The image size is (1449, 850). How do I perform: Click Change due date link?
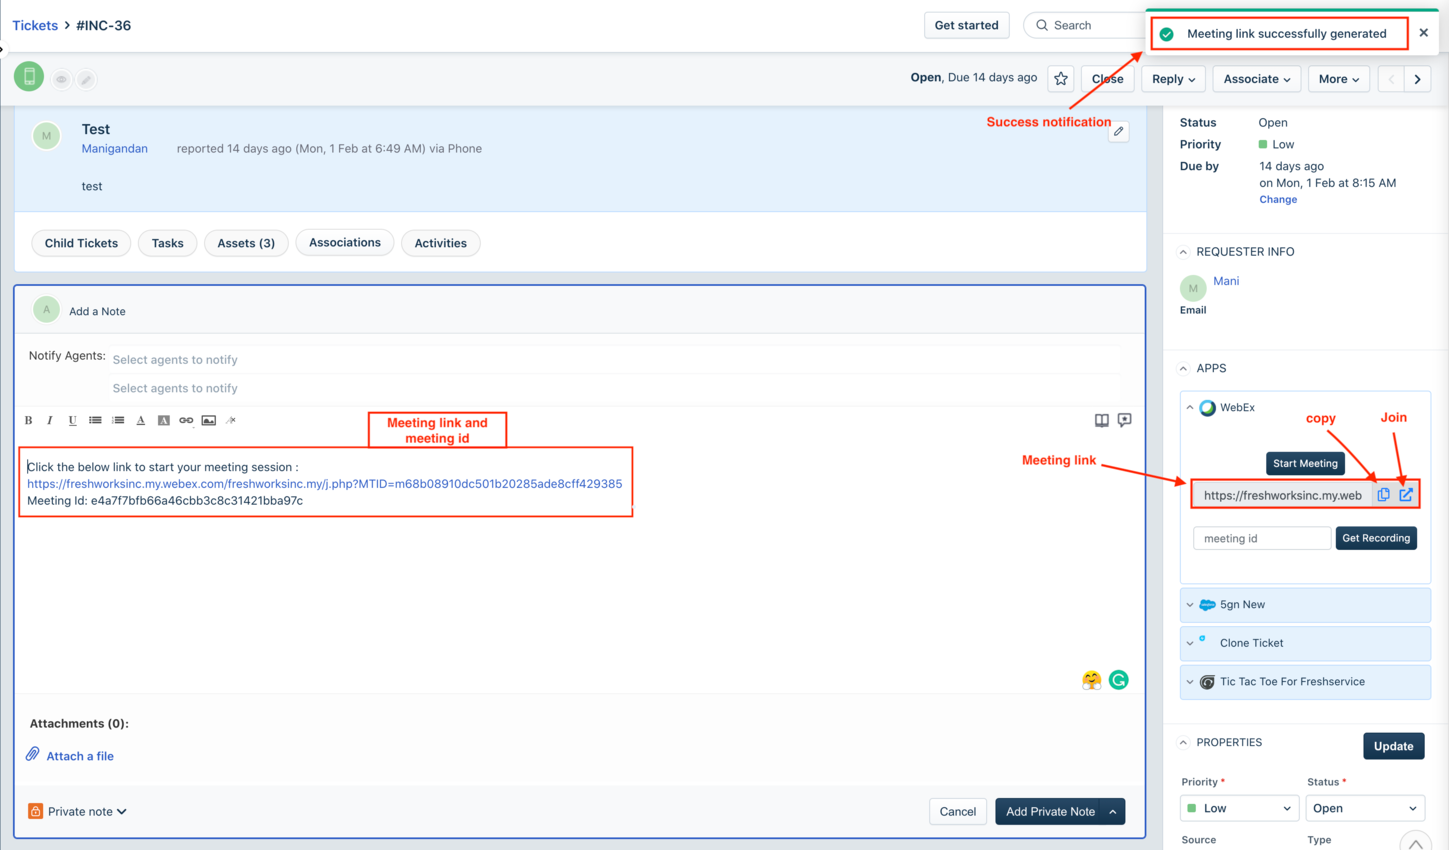[x=1278, y=199]
